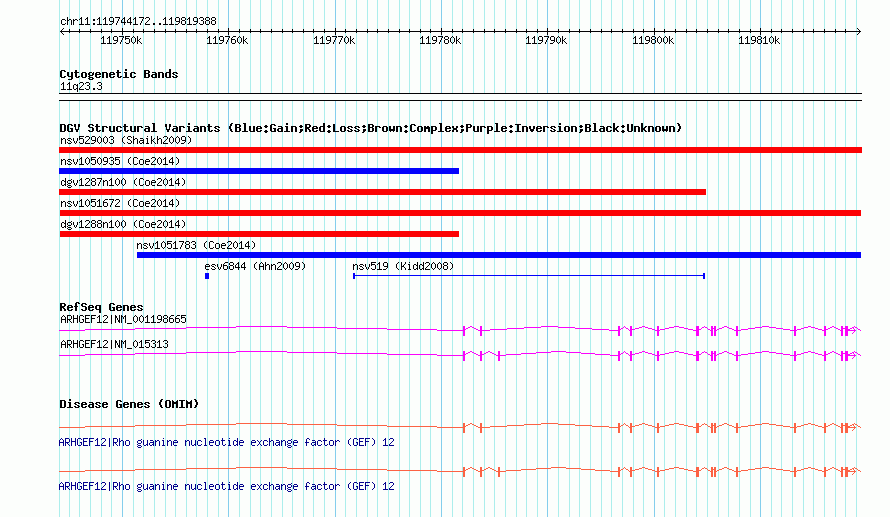
Task: Click the ARHGEF12|NM_001198665 gene label
Action: (x=123, y=320)
